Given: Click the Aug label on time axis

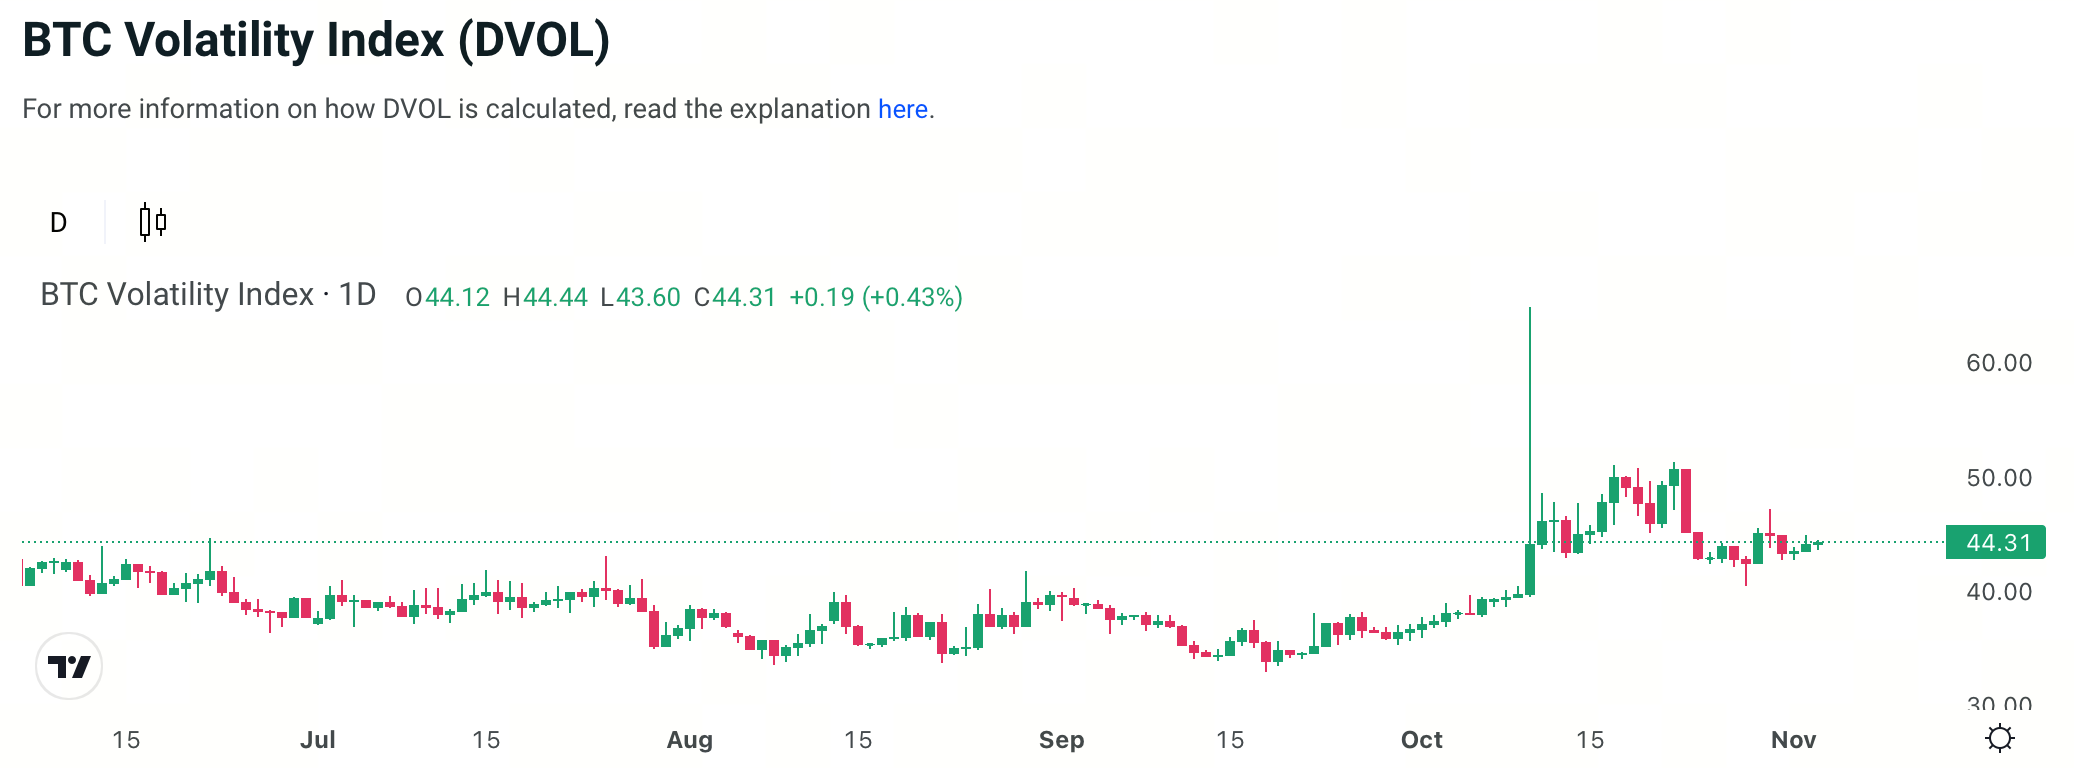Looking at the screenshot, I should point(689,740).
